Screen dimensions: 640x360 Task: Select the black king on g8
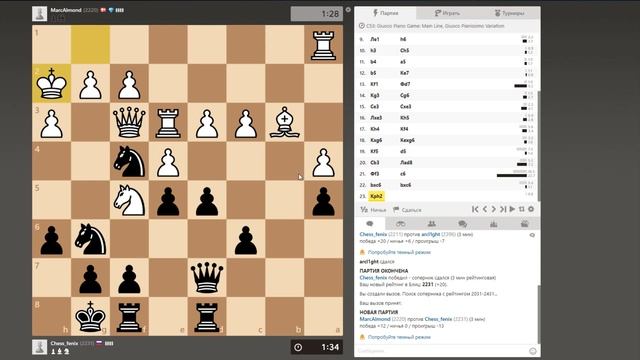tap(90, 316)
